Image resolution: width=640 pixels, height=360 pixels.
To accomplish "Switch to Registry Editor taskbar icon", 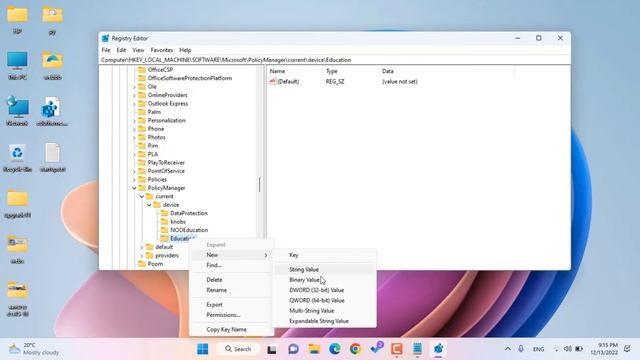I will (x=438, y=349).
